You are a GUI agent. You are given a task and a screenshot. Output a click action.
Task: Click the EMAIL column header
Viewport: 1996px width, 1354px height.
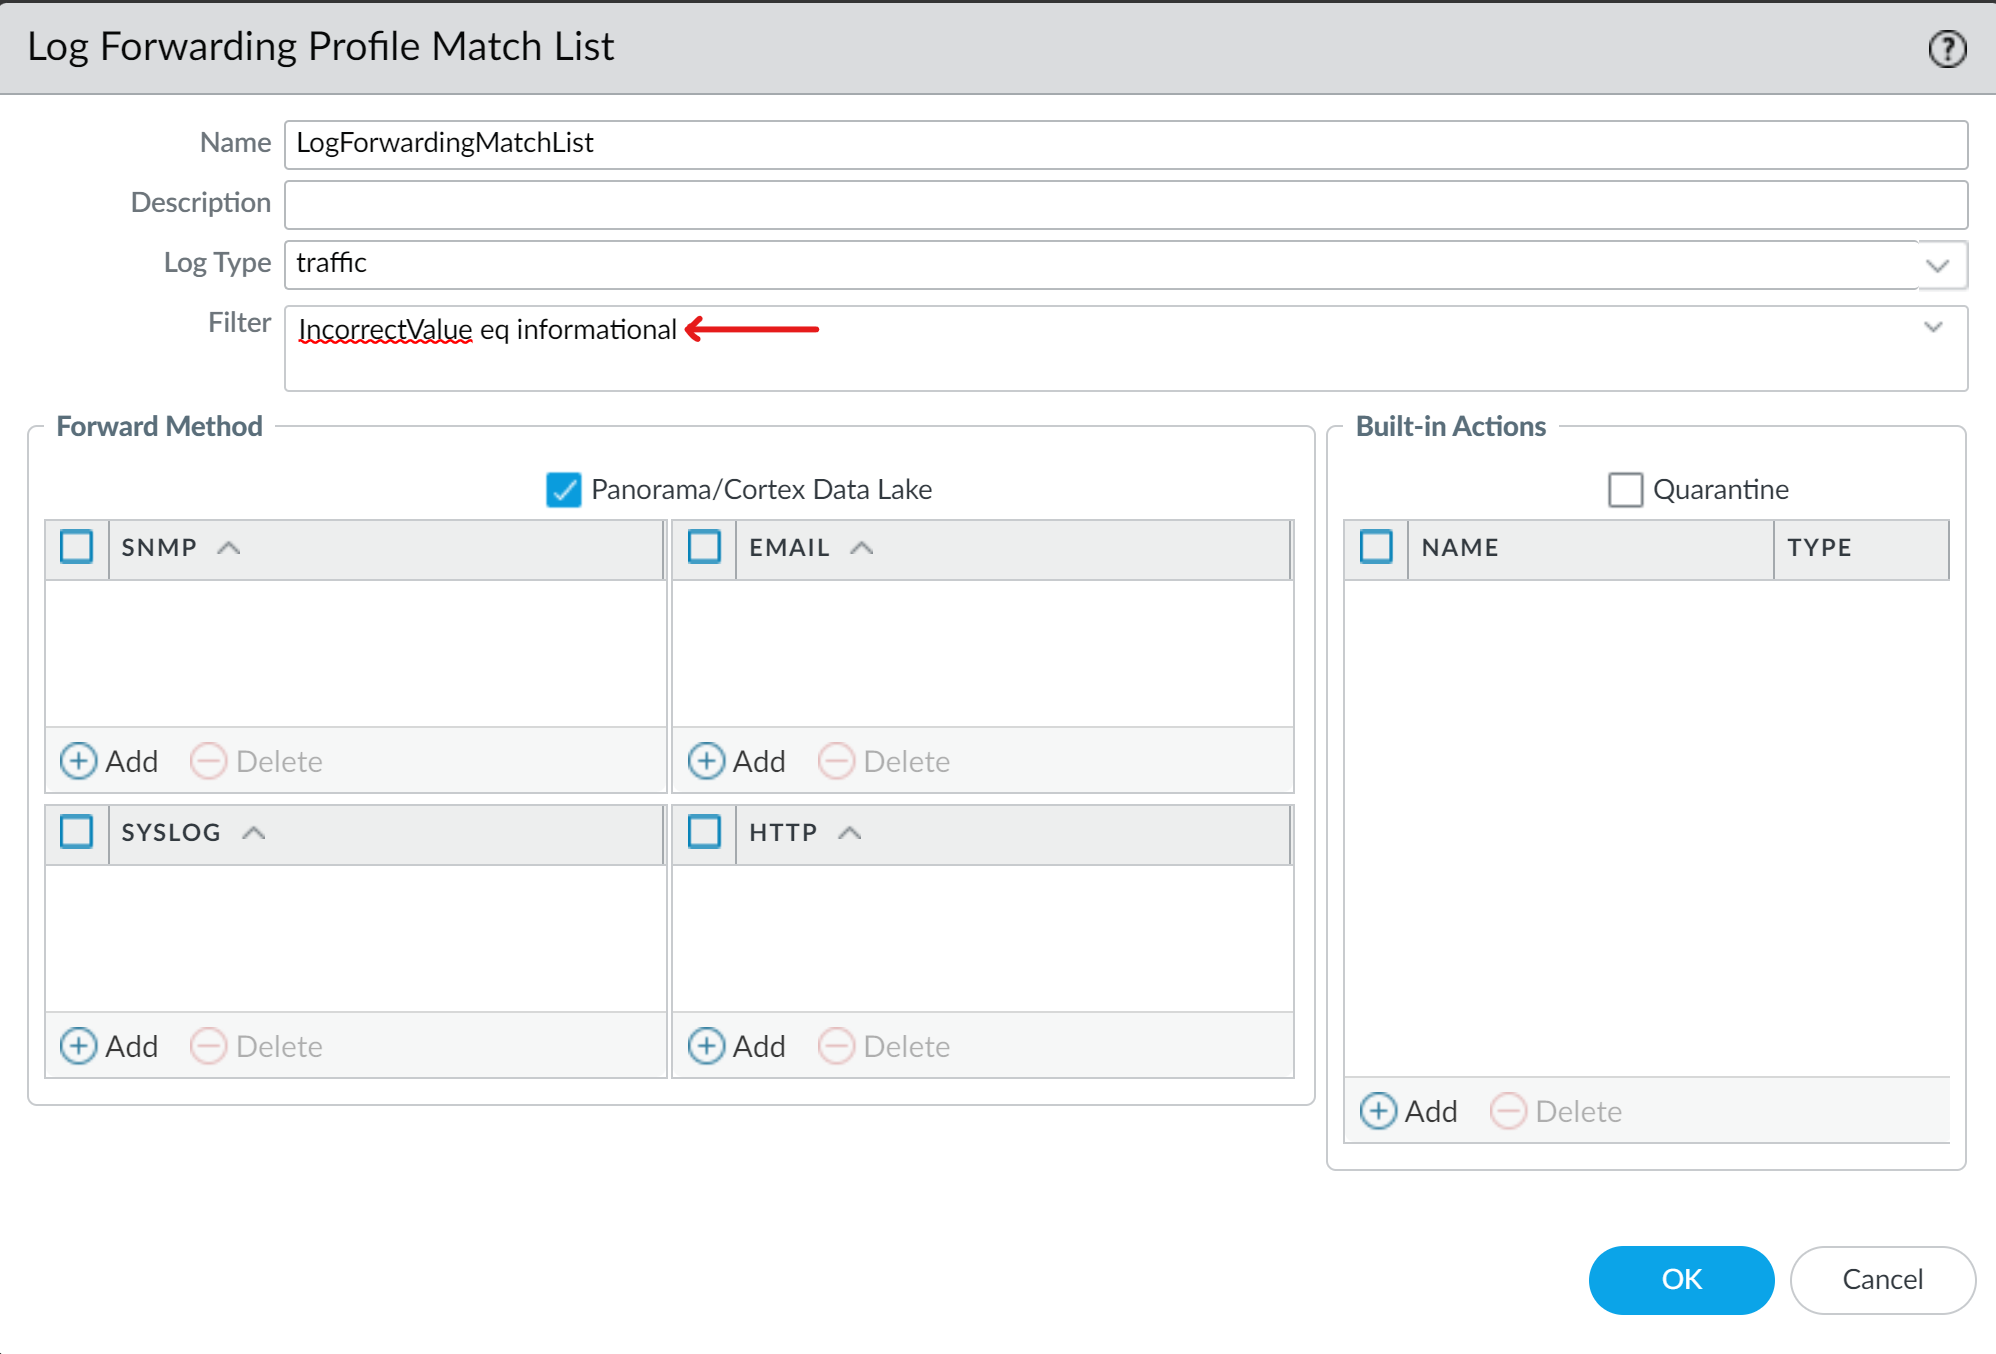pos(789,548)
